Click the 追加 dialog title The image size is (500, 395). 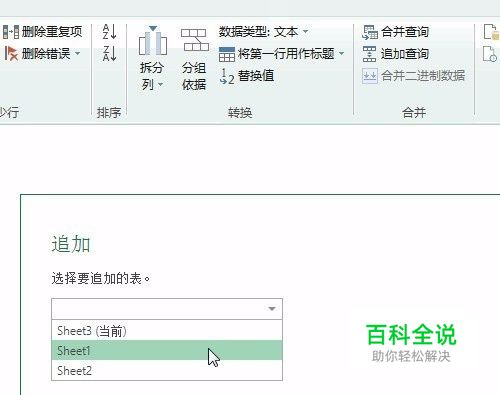tap(71, 244)
